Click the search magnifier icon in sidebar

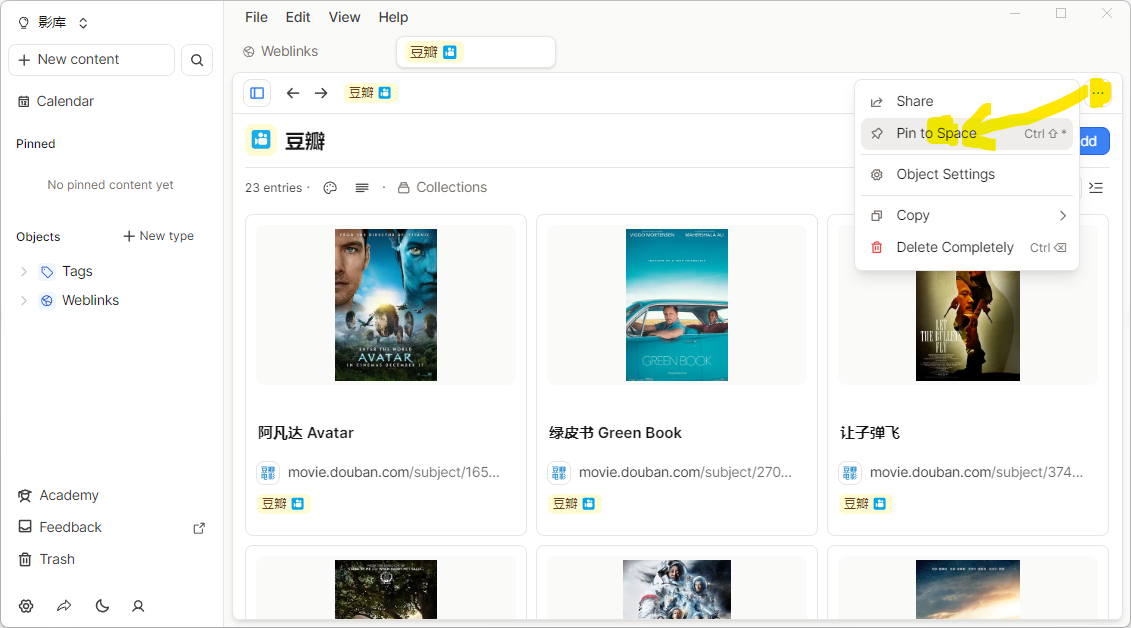(x=197, y=60)
